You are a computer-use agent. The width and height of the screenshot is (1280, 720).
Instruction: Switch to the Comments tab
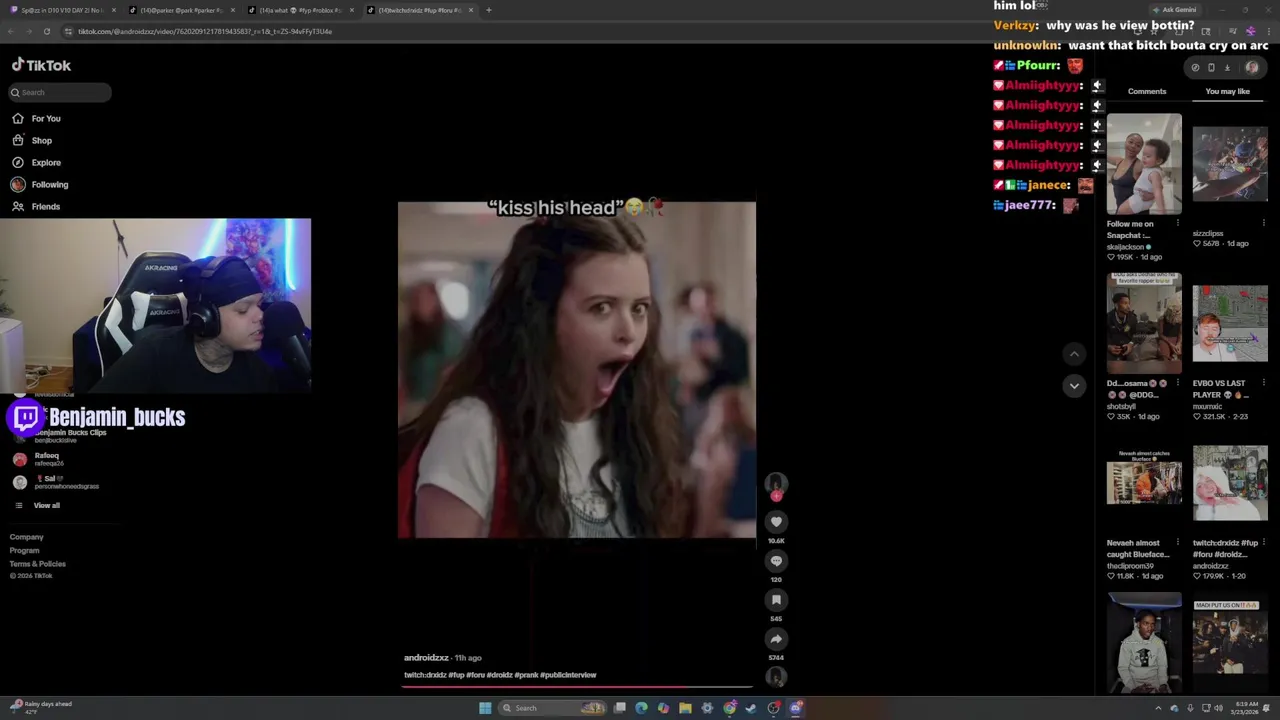click(x=1147, y=91)
